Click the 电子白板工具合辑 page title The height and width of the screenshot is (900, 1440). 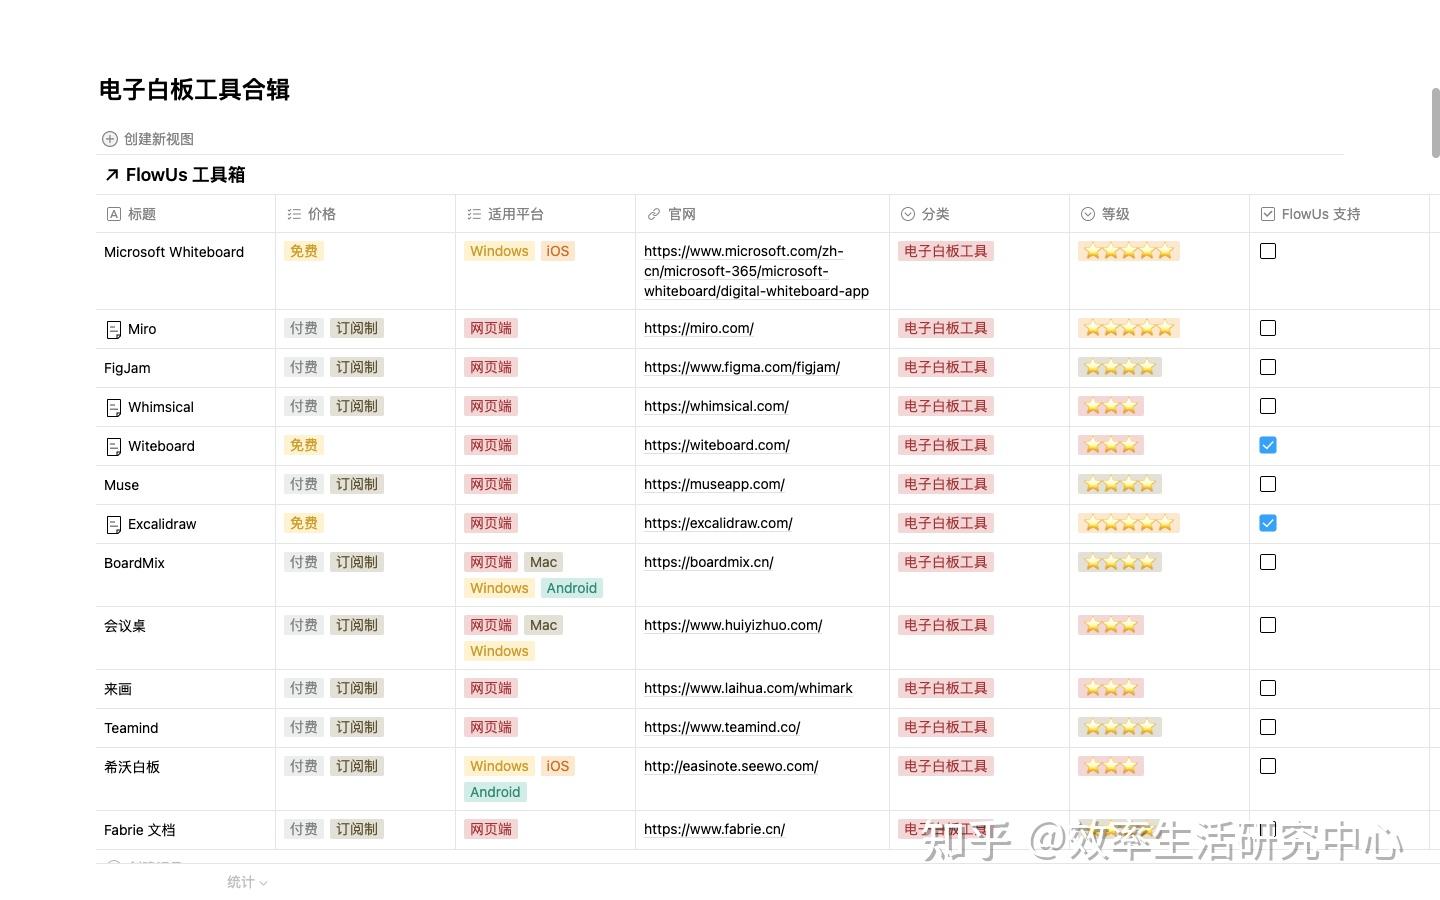(195, 90)
